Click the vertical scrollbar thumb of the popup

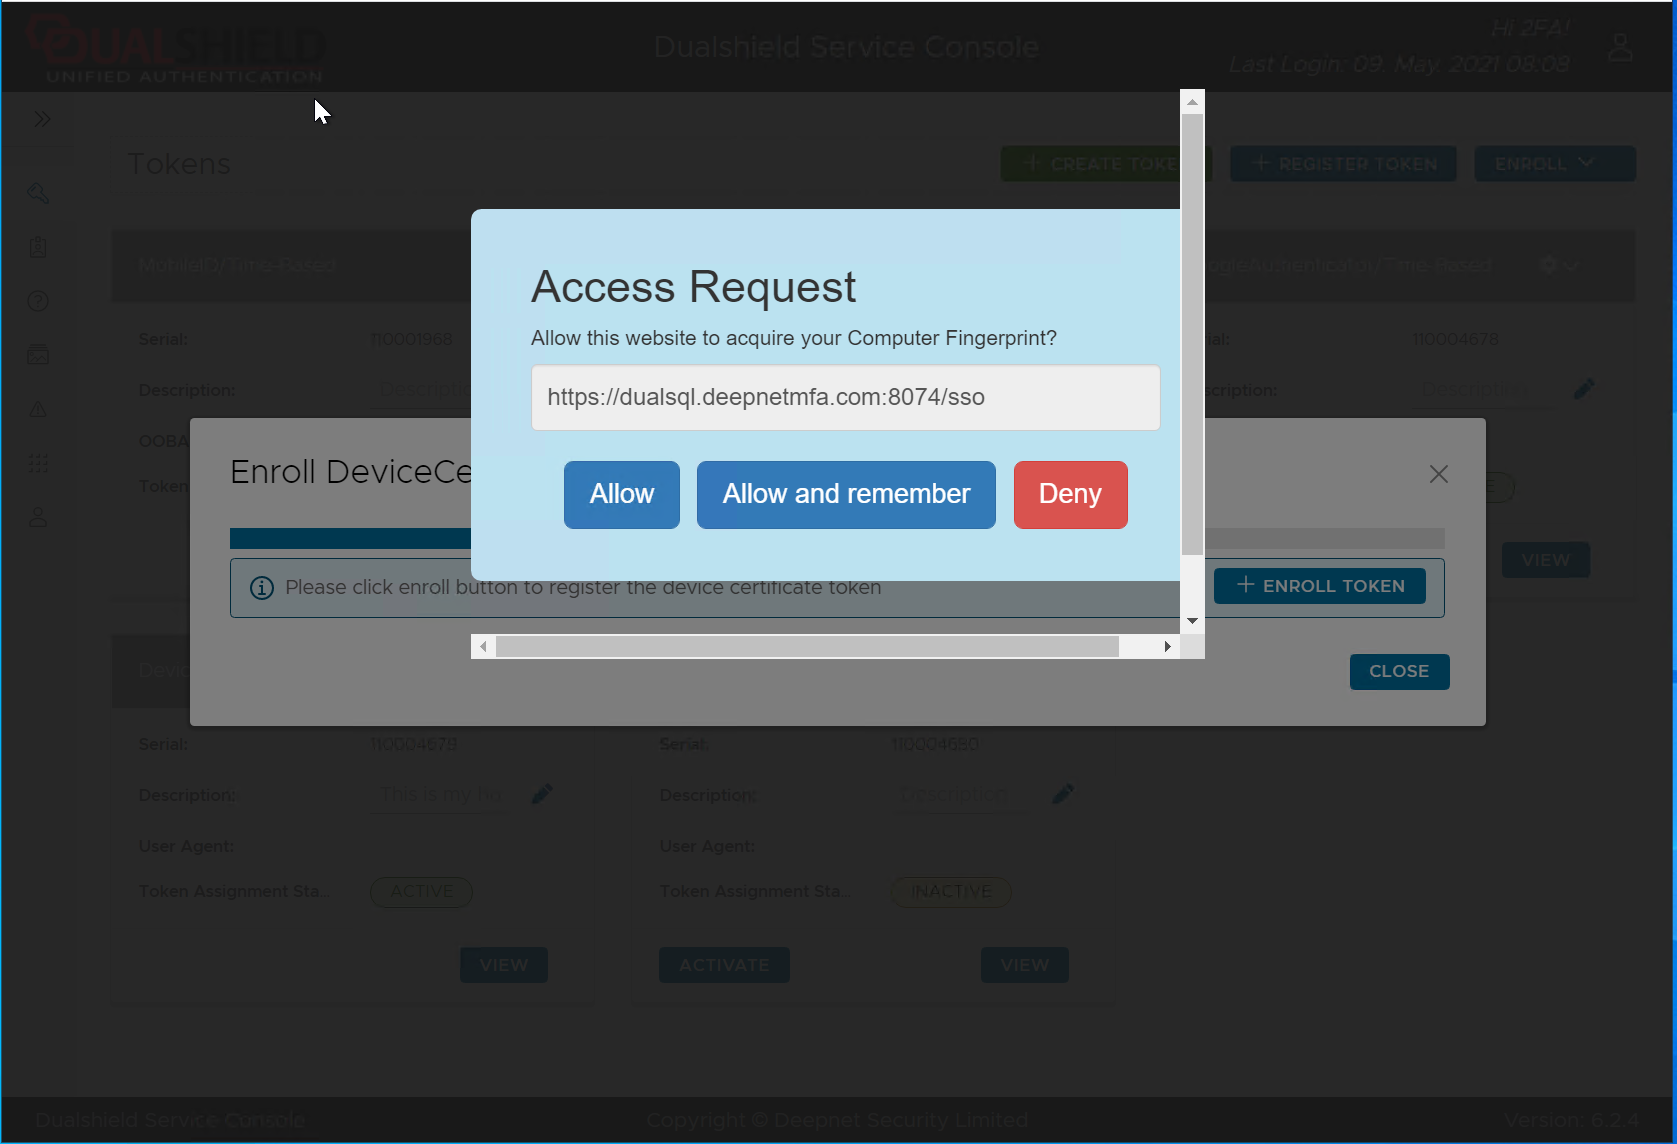pyautogui.click(x=1192, y=334)
